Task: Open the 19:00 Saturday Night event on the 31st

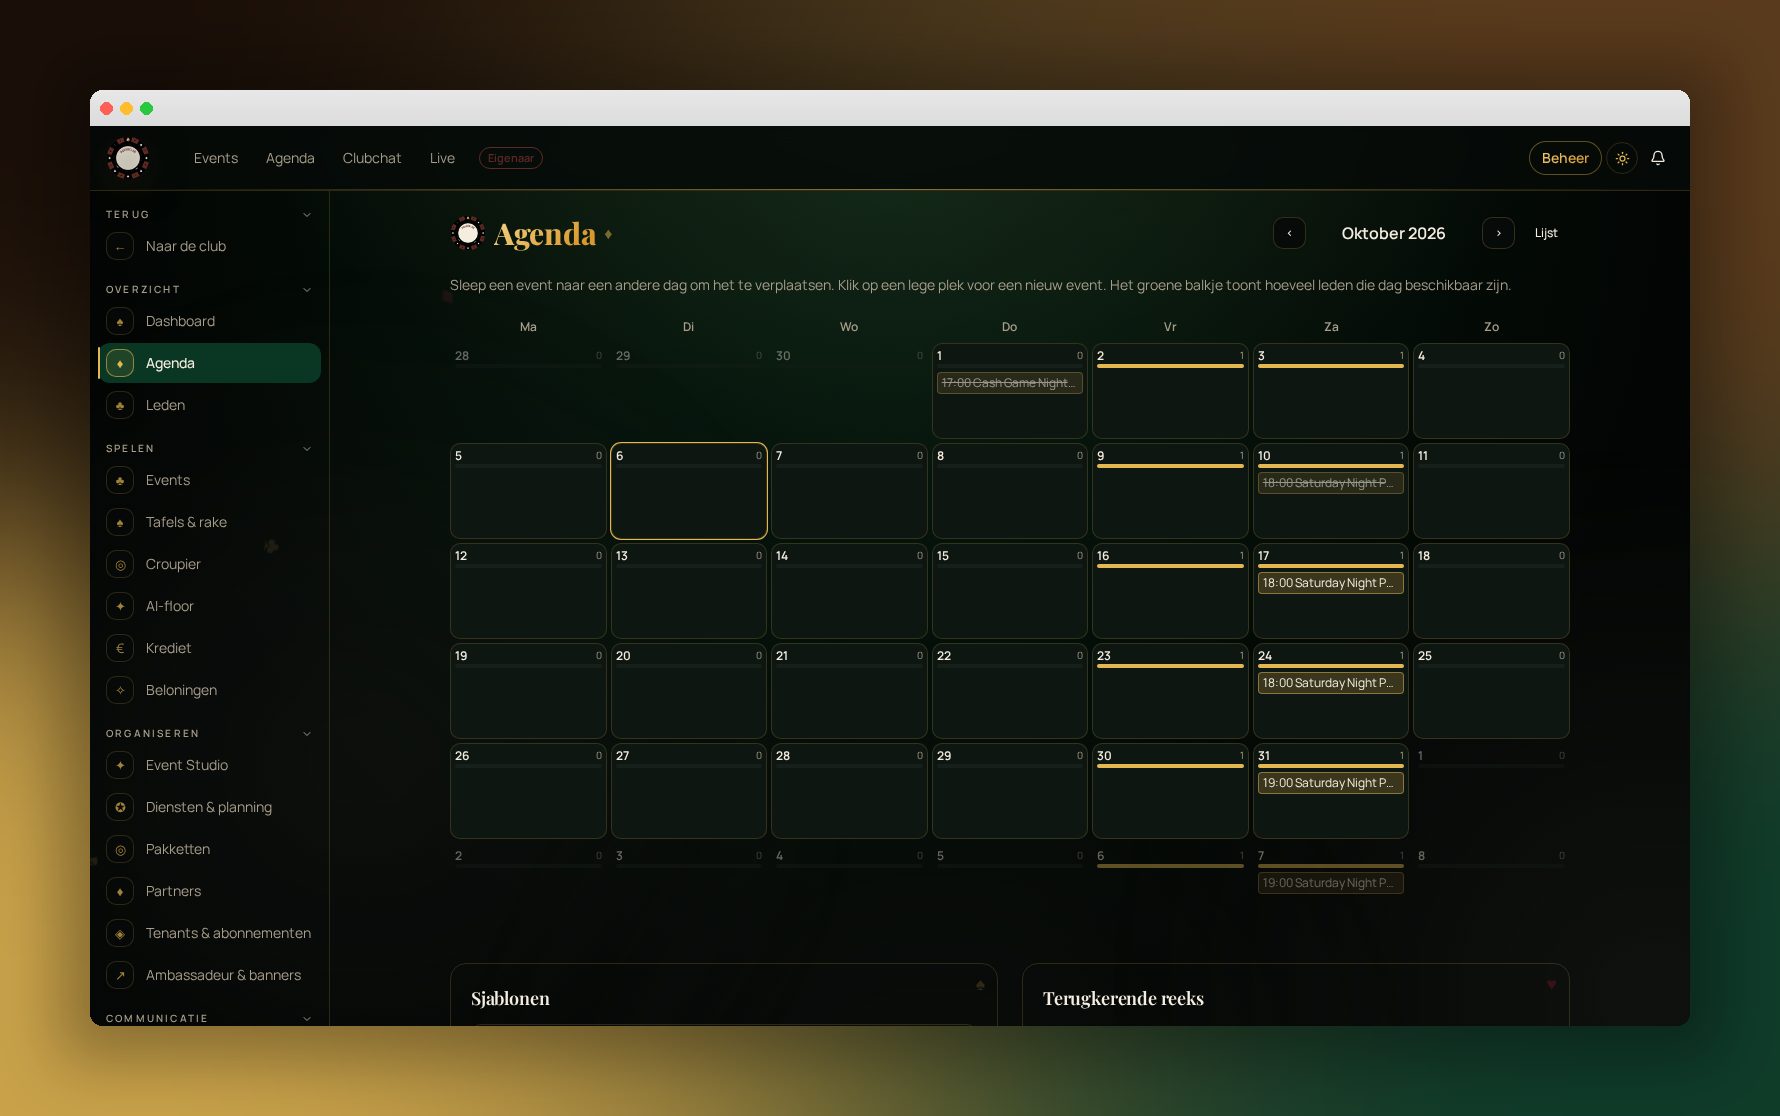Action: coord(1330,783)
